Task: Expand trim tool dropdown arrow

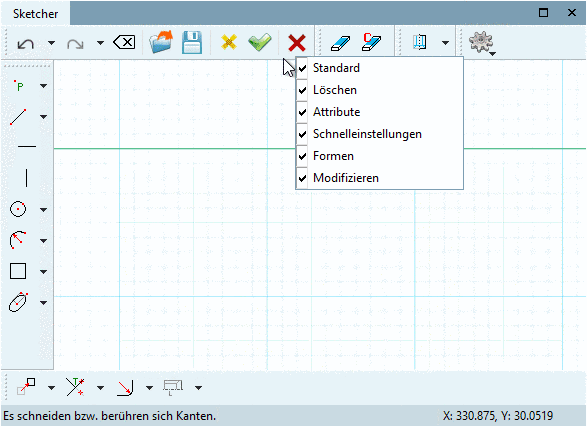Action: (x=100, y=388)
